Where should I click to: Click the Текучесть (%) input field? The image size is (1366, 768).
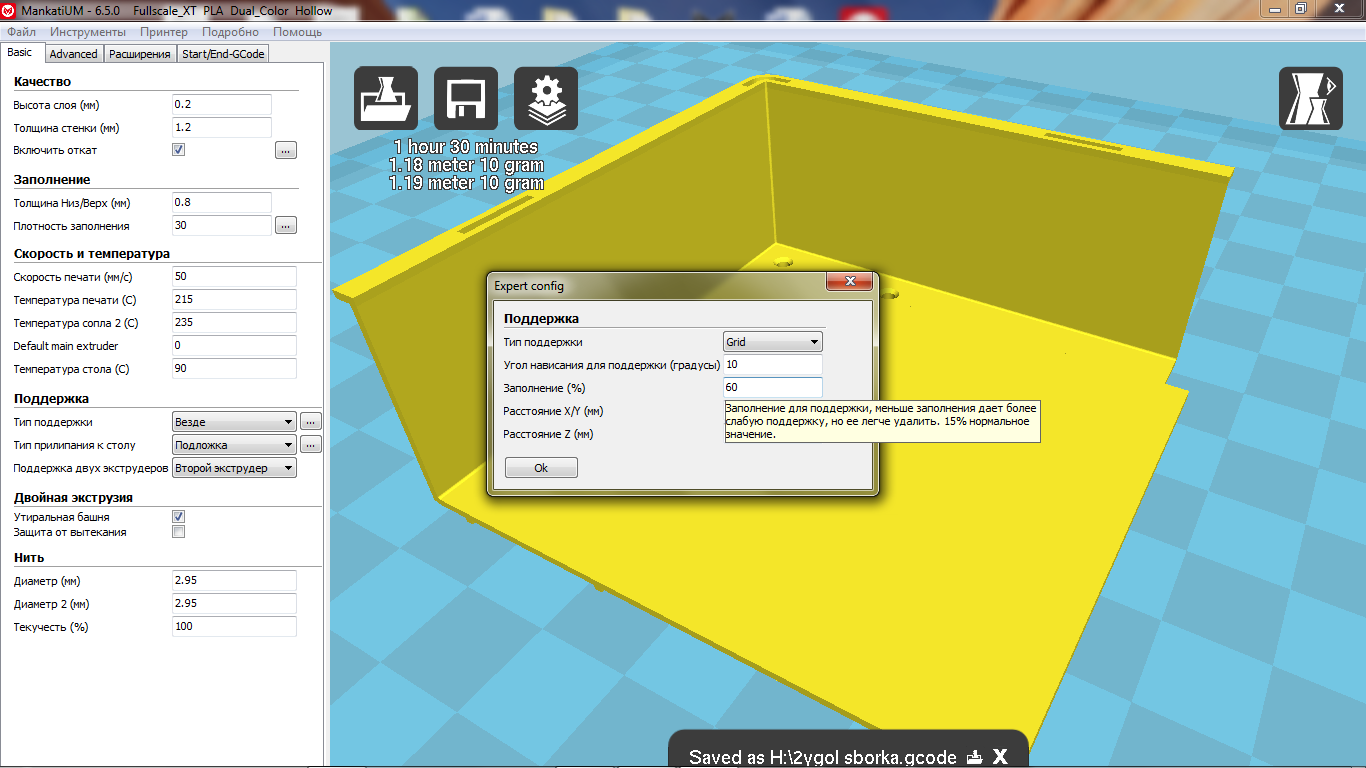coord(235,627)
